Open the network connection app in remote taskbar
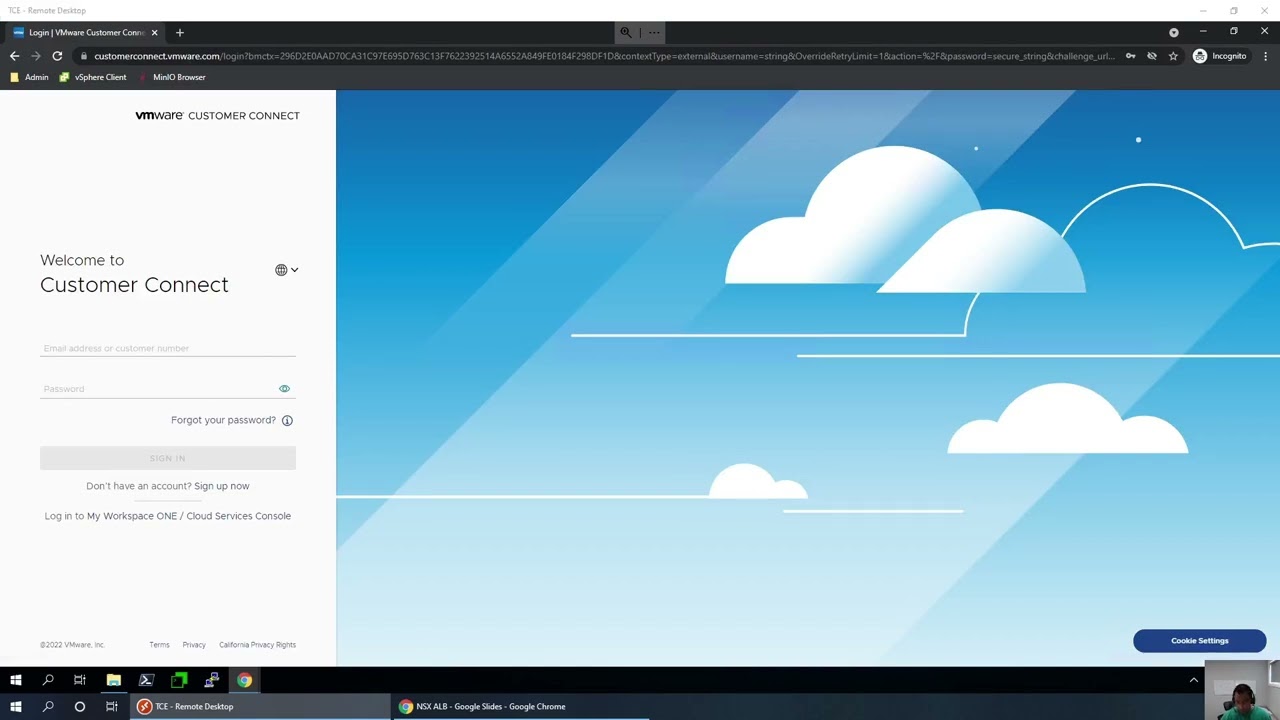 tap(212, 680)
